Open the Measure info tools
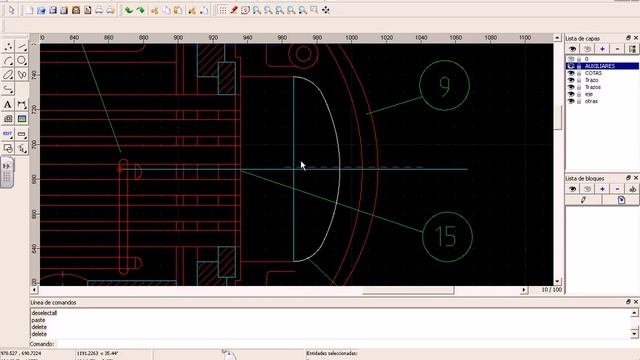The image size is (640, 360). (22, 134)
